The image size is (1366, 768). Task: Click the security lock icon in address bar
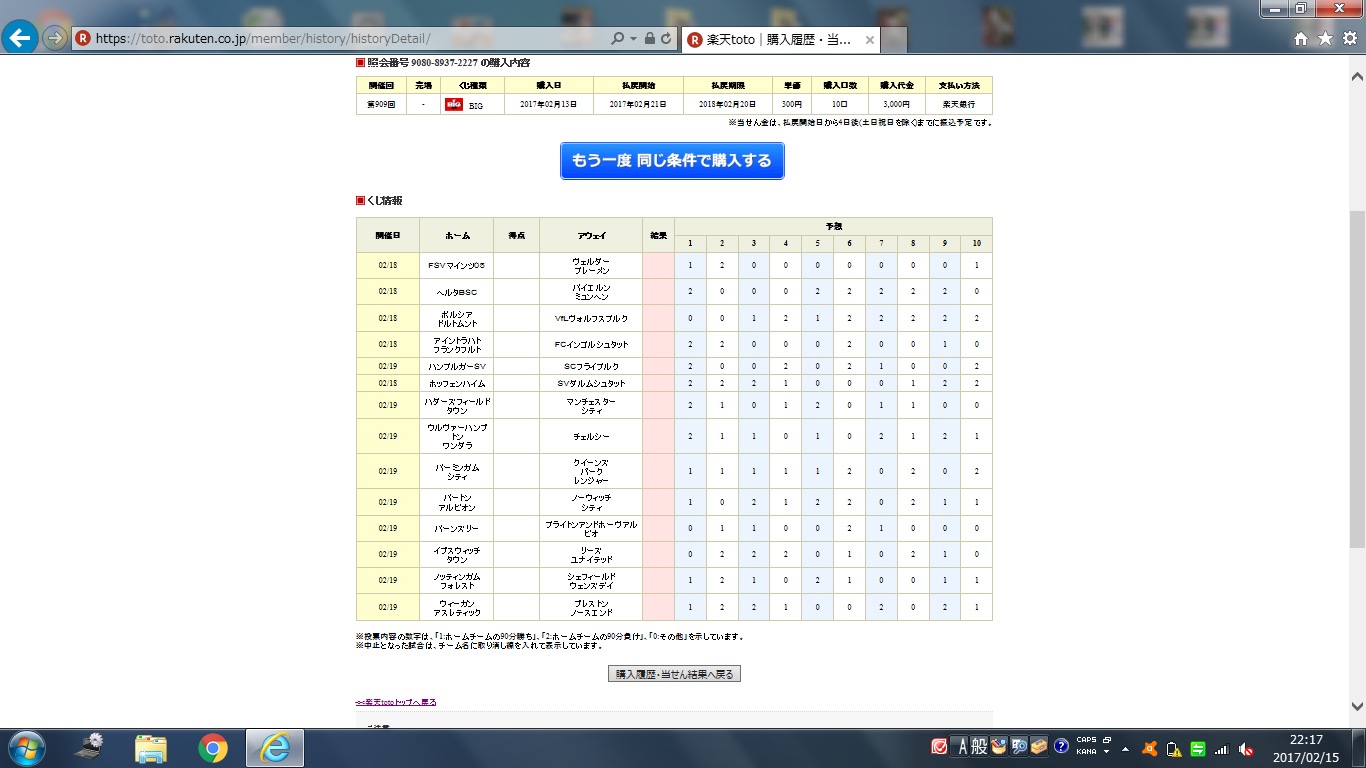click(x=649, y=39)
